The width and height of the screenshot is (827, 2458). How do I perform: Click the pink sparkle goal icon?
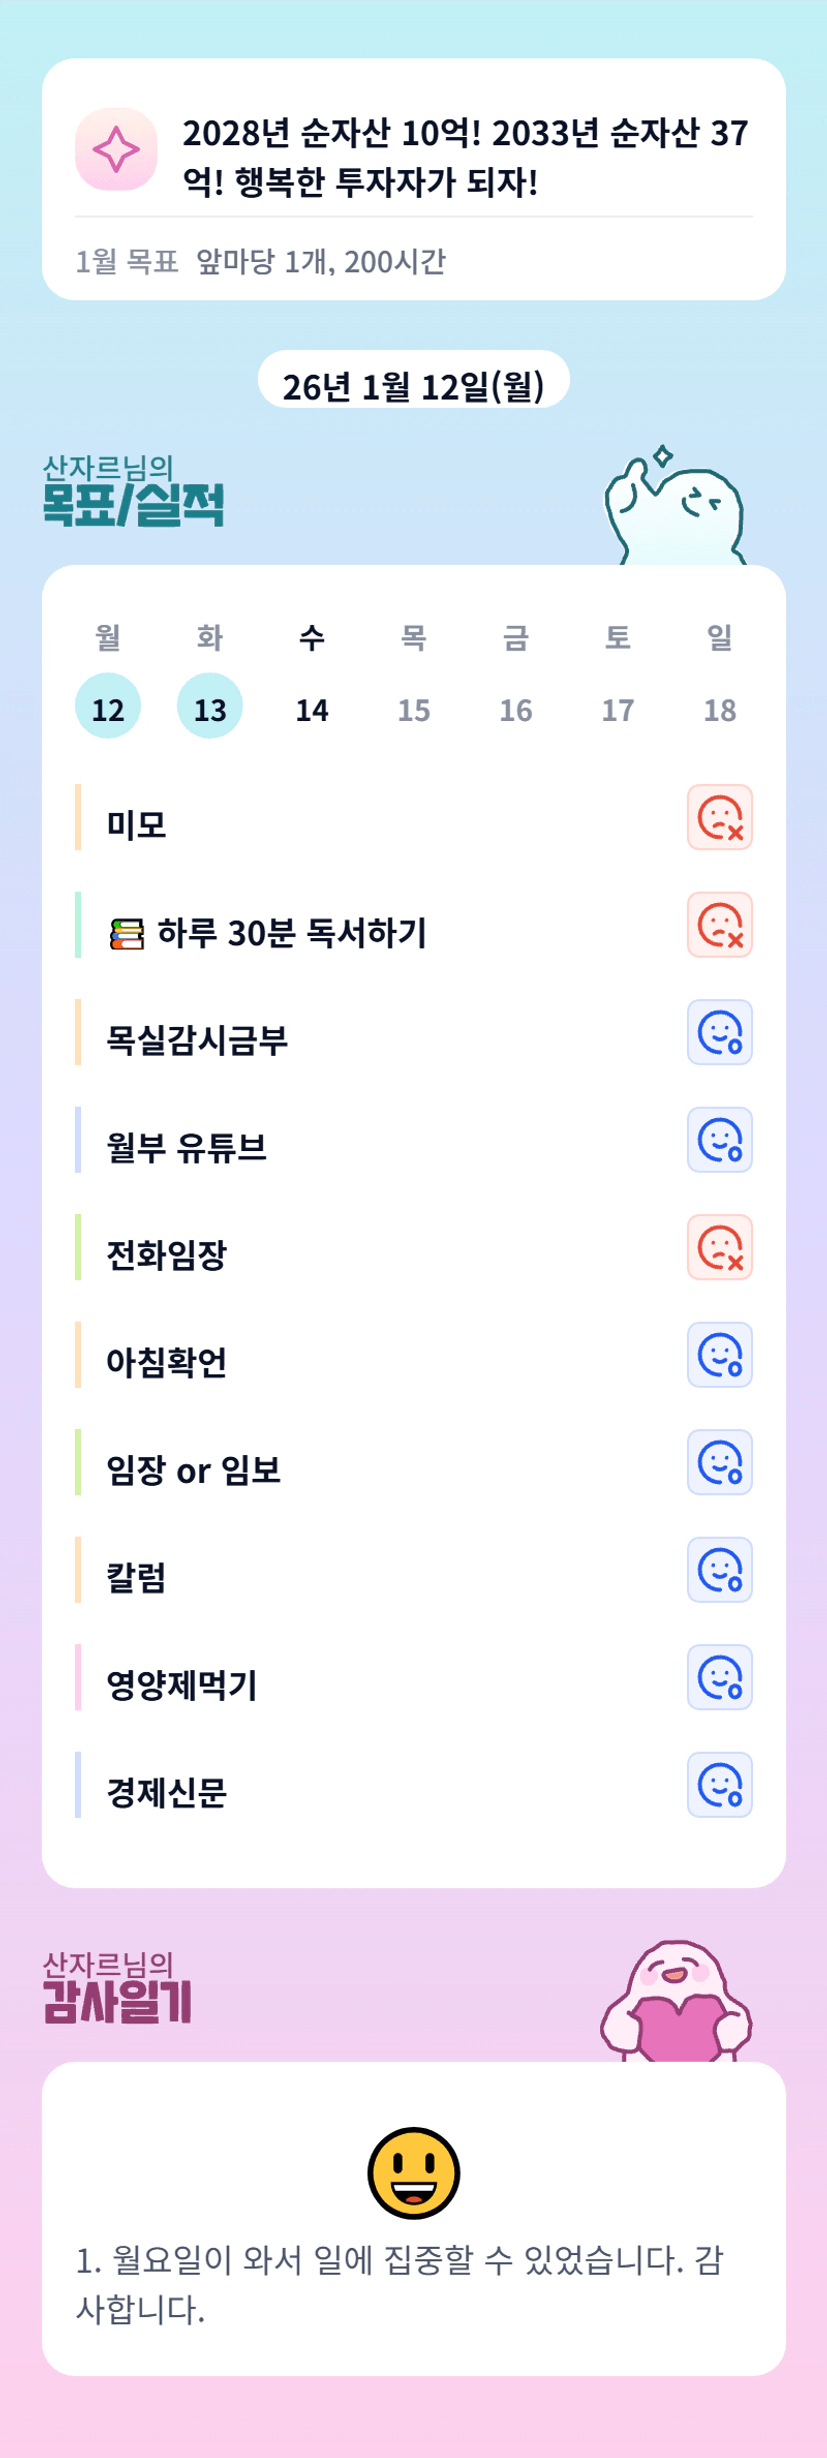(x=116, y=149)
